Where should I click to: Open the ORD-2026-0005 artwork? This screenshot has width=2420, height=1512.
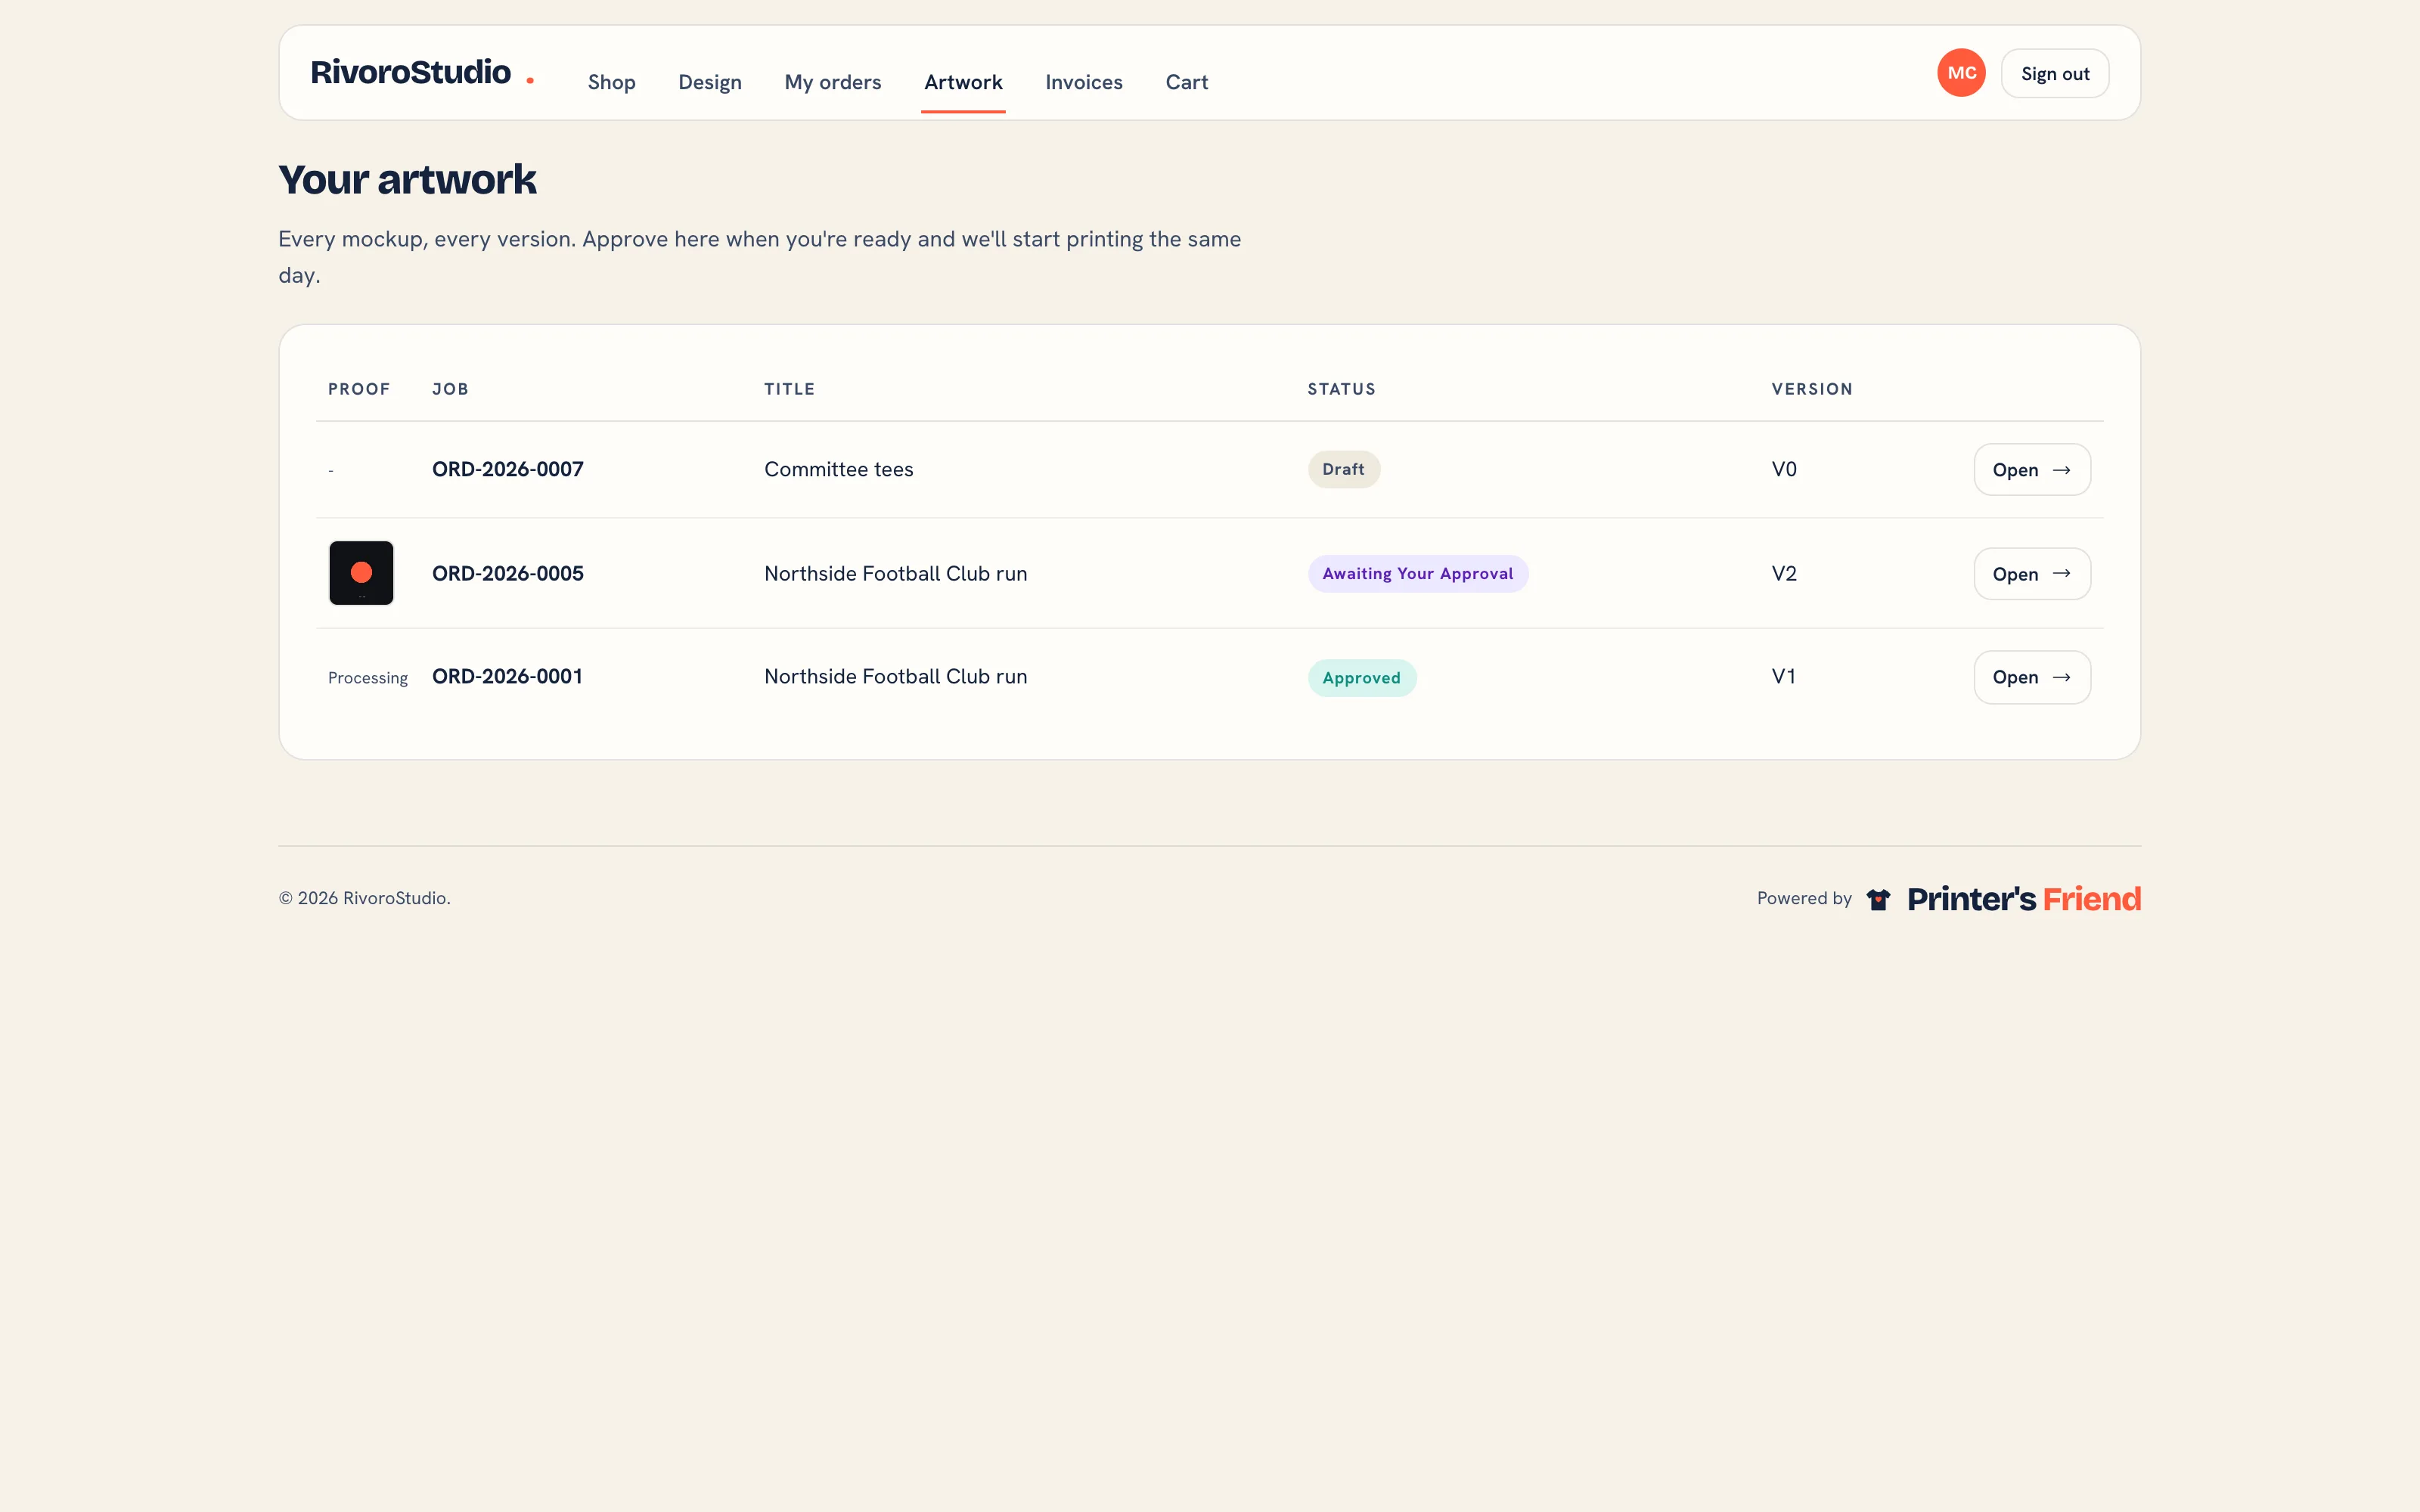tap(2032, 574)
